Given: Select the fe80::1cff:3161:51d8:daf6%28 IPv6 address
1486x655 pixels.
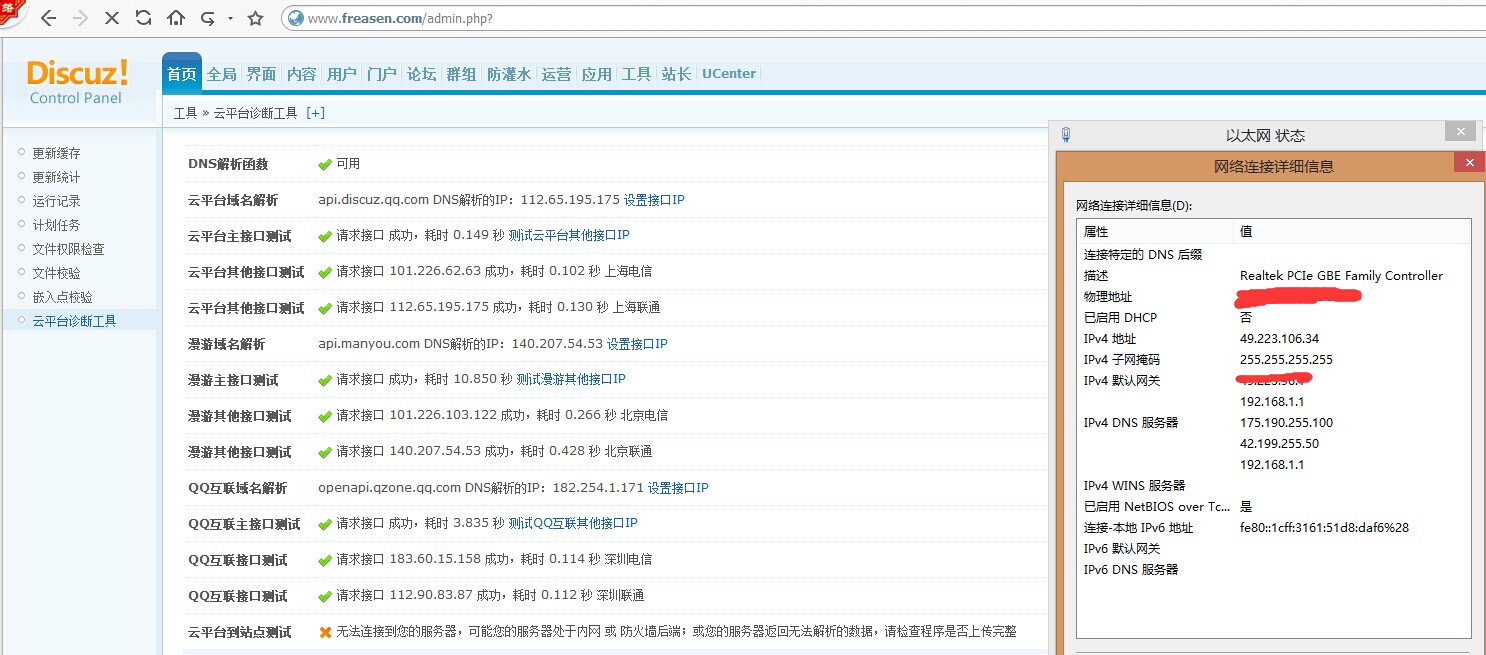Looking at the screenshot, I should click(x=1324, y=528).
